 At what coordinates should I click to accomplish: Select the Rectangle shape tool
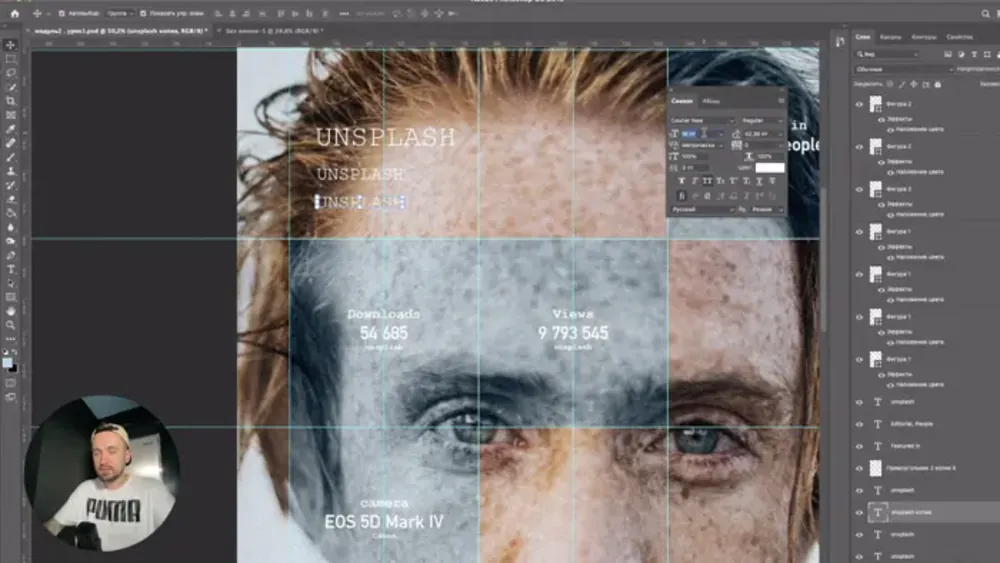pyautogui.click(x=10, y=297)
